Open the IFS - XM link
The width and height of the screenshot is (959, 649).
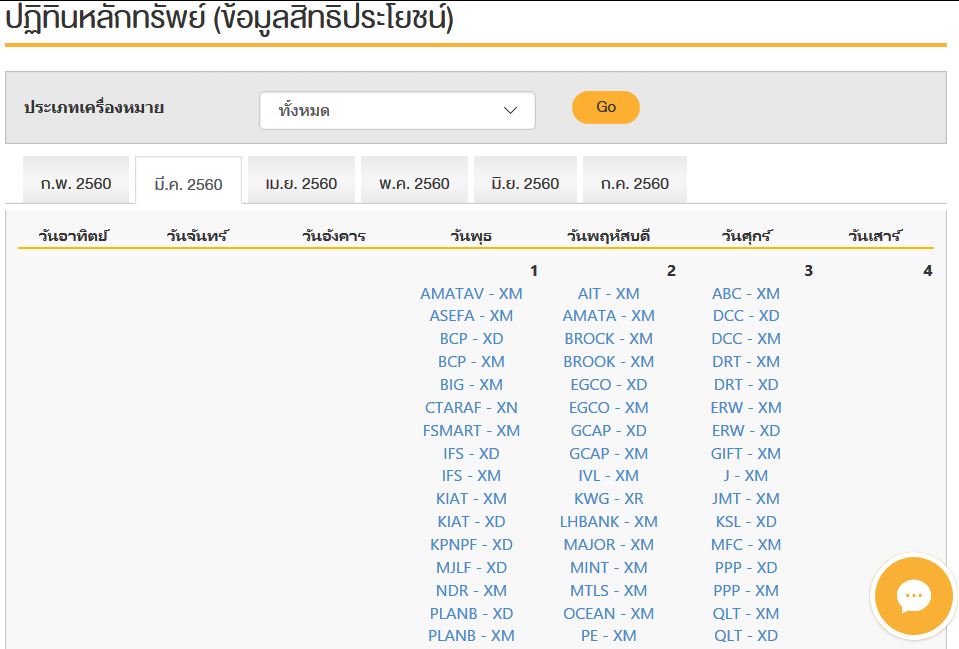pos(471,475)
